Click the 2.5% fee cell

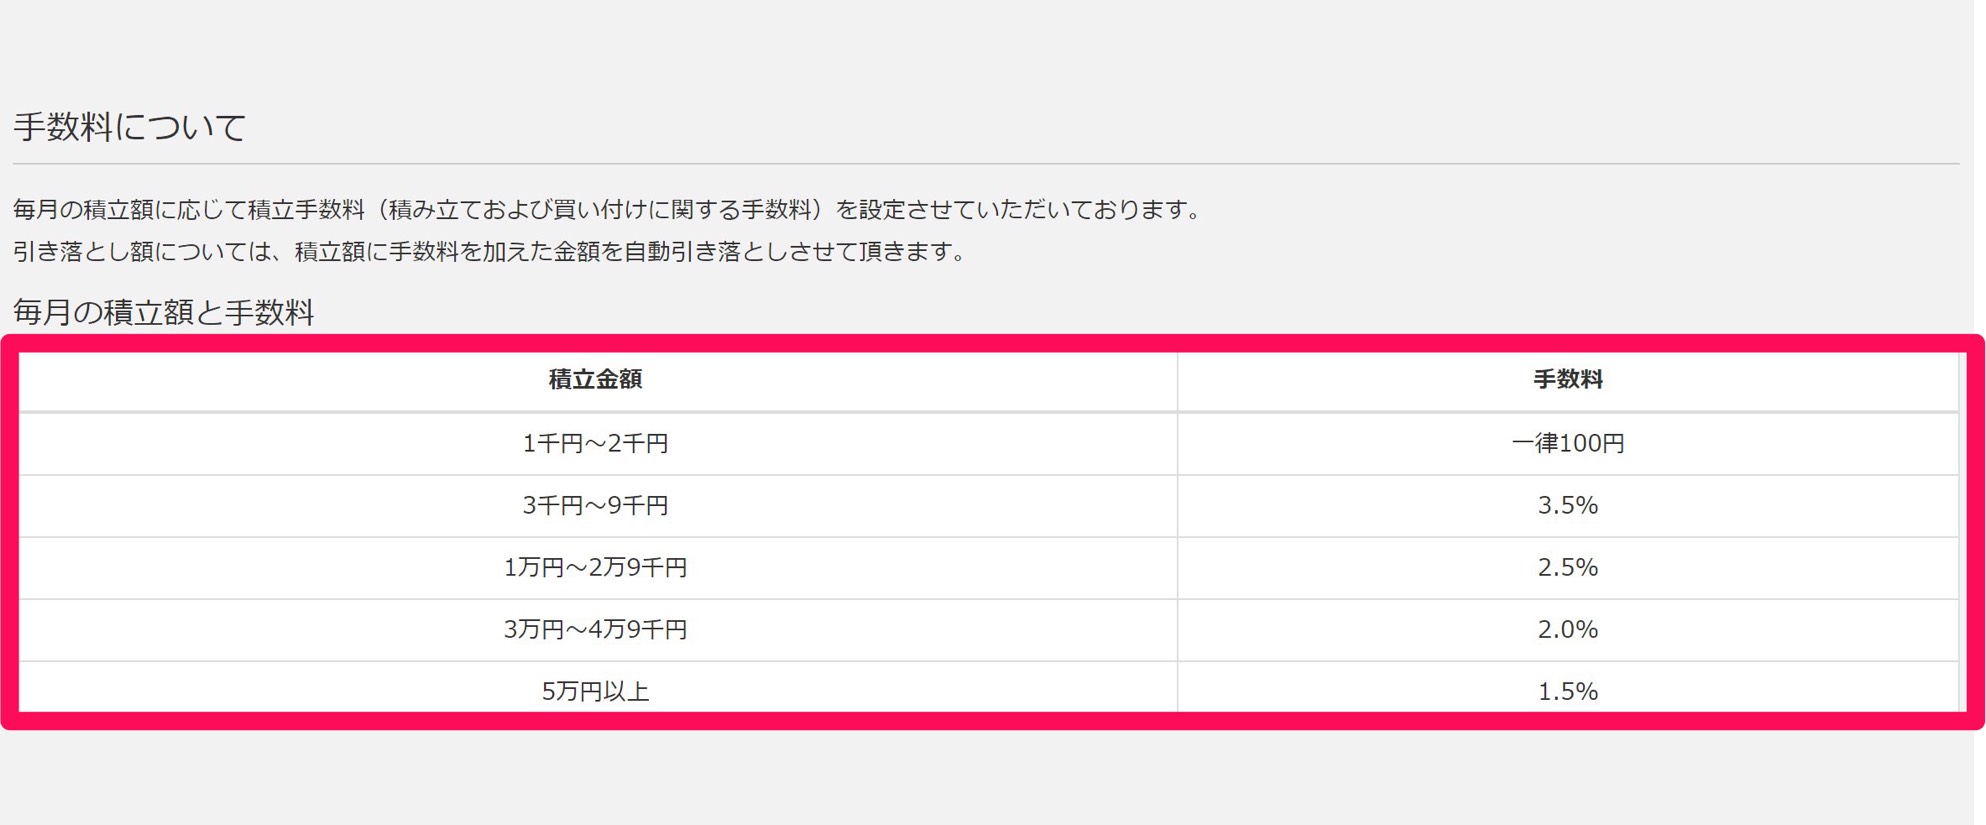pyautogui.click(x=1567, y=567)
